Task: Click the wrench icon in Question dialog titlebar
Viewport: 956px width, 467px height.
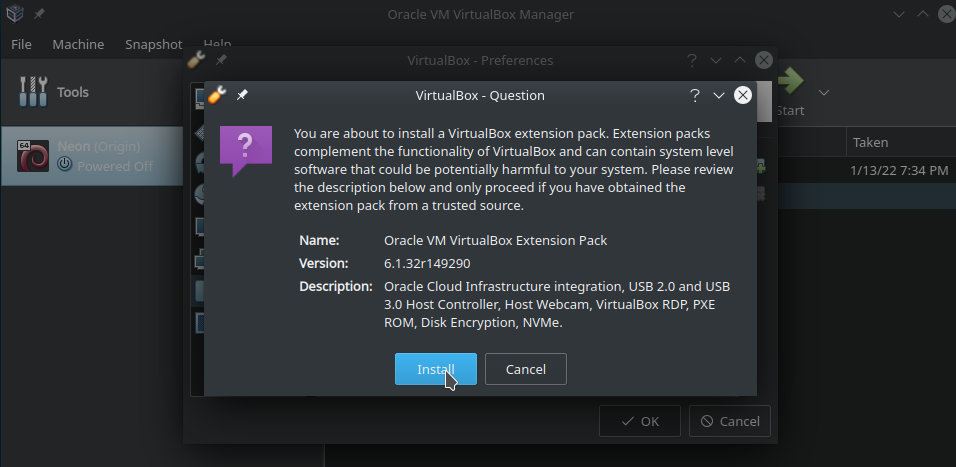Action: [x=217, y=95]
